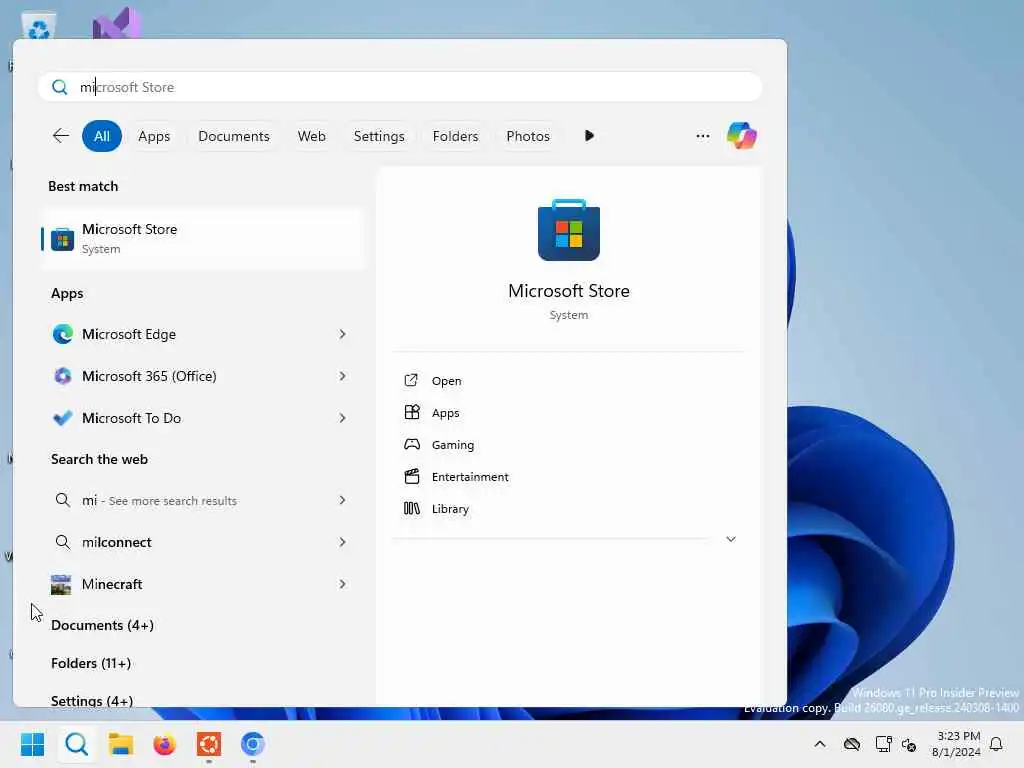Launch Firefox from the taskbar
This screenshot has height=768, width=1024.
coord(165,744)
